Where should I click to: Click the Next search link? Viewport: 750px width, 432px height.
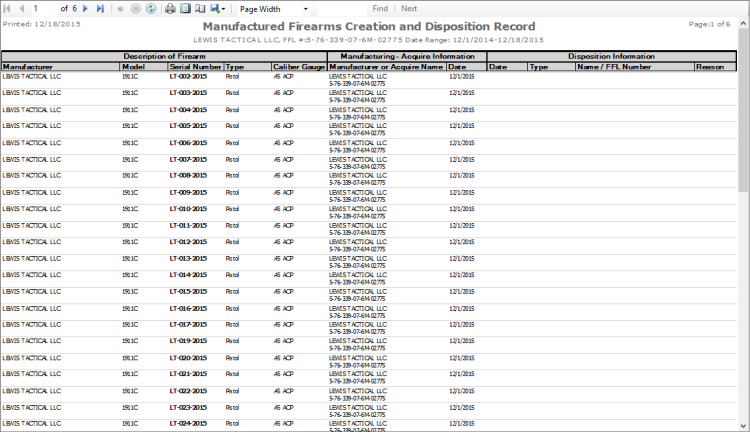coord(408,9)
